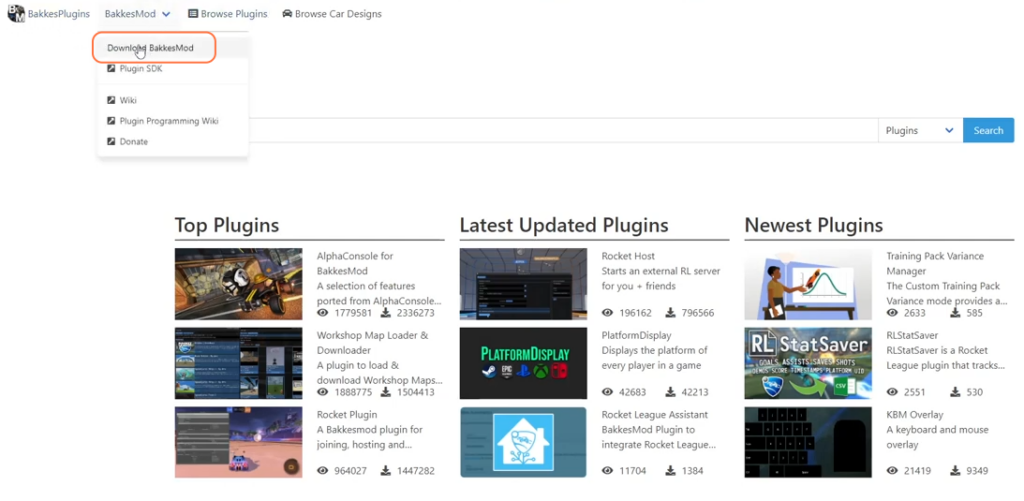Open the AlphaConsole for BakkesMod thumbnail
Screen dimensions: 1024x501
(x=238, y=283)
